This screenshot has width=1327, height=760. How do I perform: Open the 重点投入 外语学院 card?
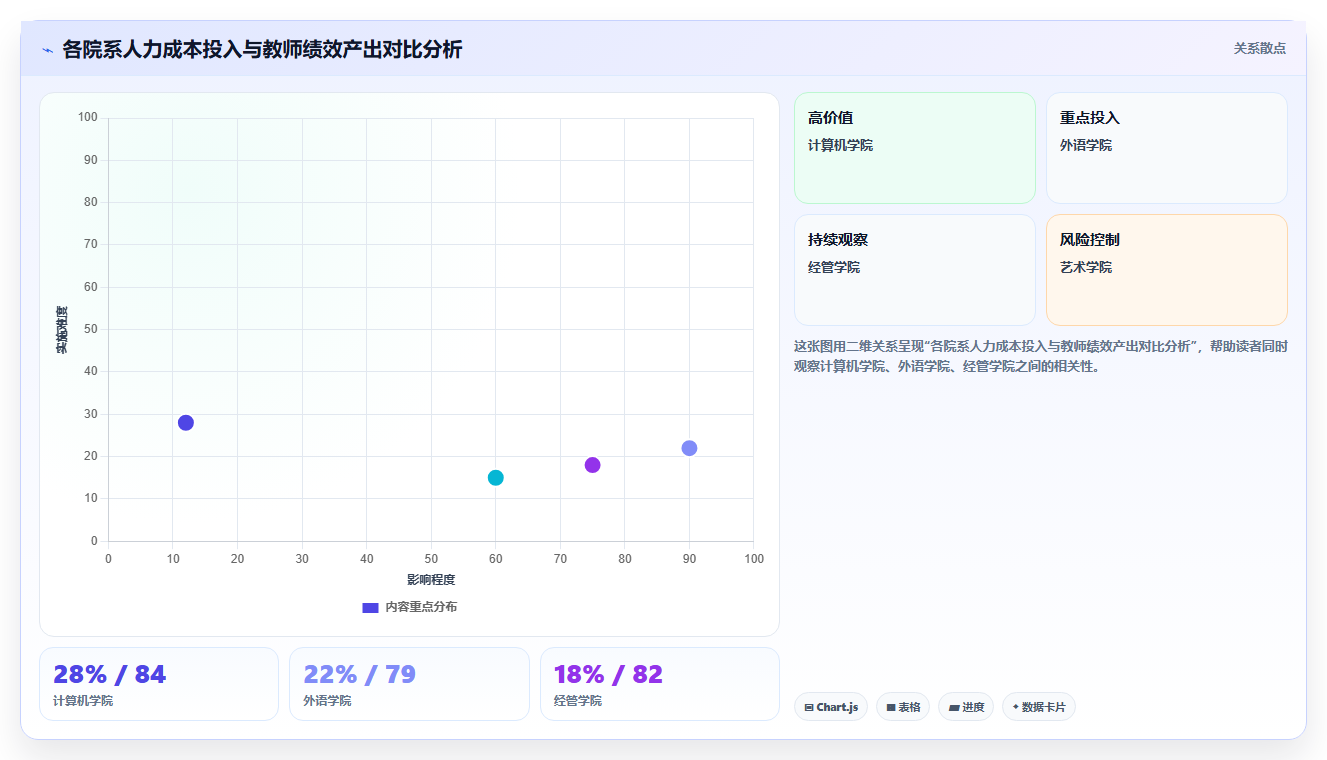[1167, 148]
